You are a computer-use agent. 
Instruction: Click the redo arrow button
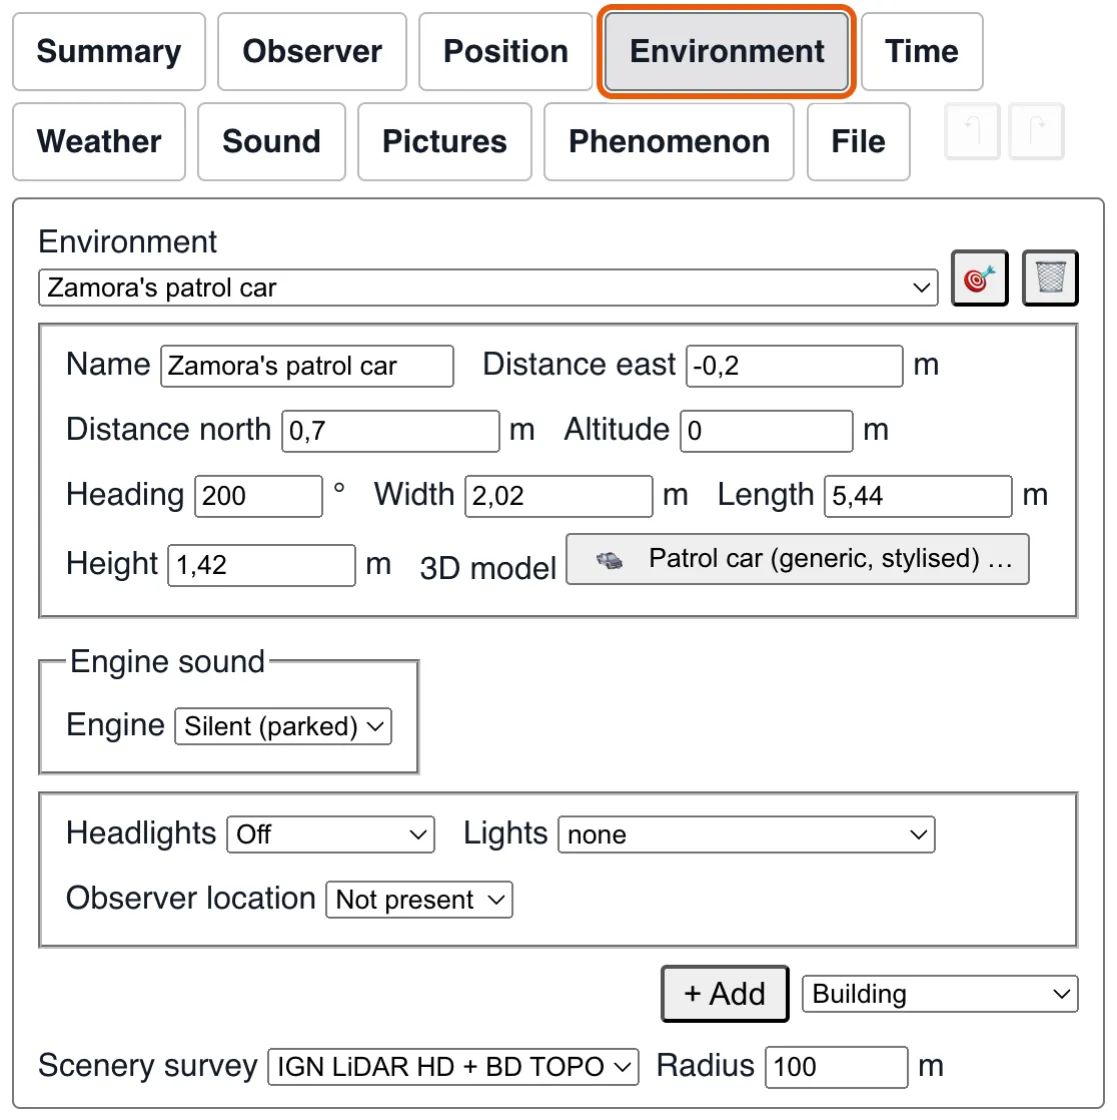(1036, 131)
